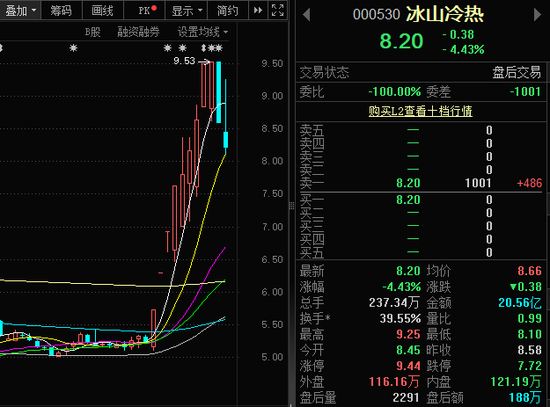Click the 涨跌 value ▼0.38
Screen dimensions: 550x407
click(526, 287)
